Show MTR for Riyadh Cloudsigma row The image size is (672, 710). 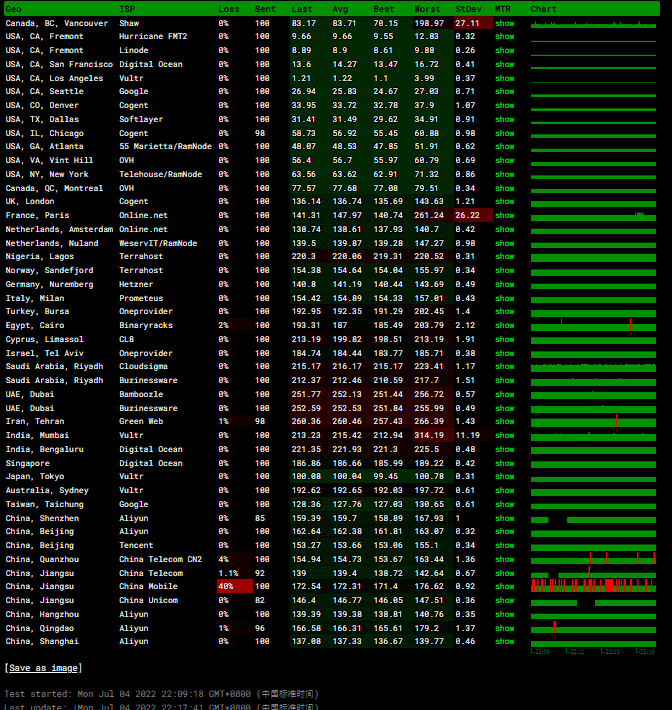tap(504, 366)
